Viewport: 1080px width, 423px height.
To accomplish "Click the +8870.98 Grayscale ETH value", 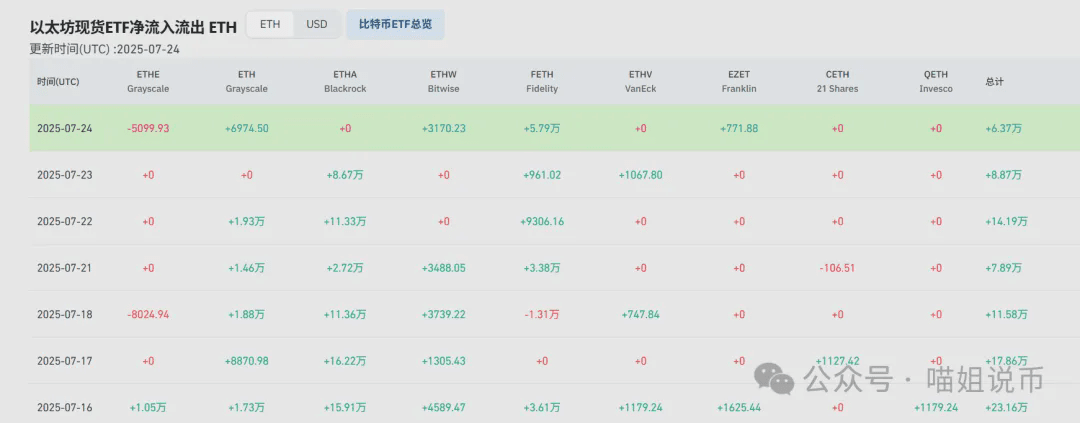I will pos(247,361).
